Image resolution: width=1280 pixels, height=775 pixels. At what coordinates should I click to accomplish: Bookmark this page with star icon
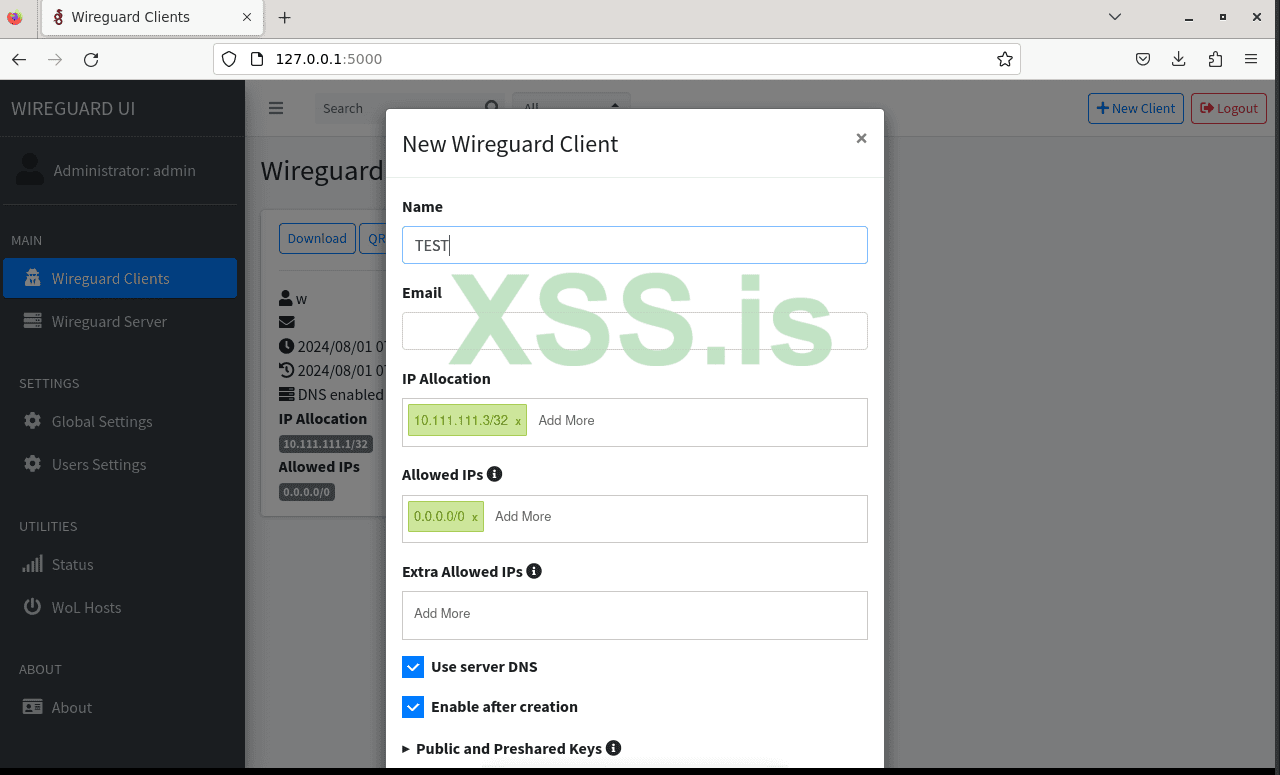(1005, 59)
